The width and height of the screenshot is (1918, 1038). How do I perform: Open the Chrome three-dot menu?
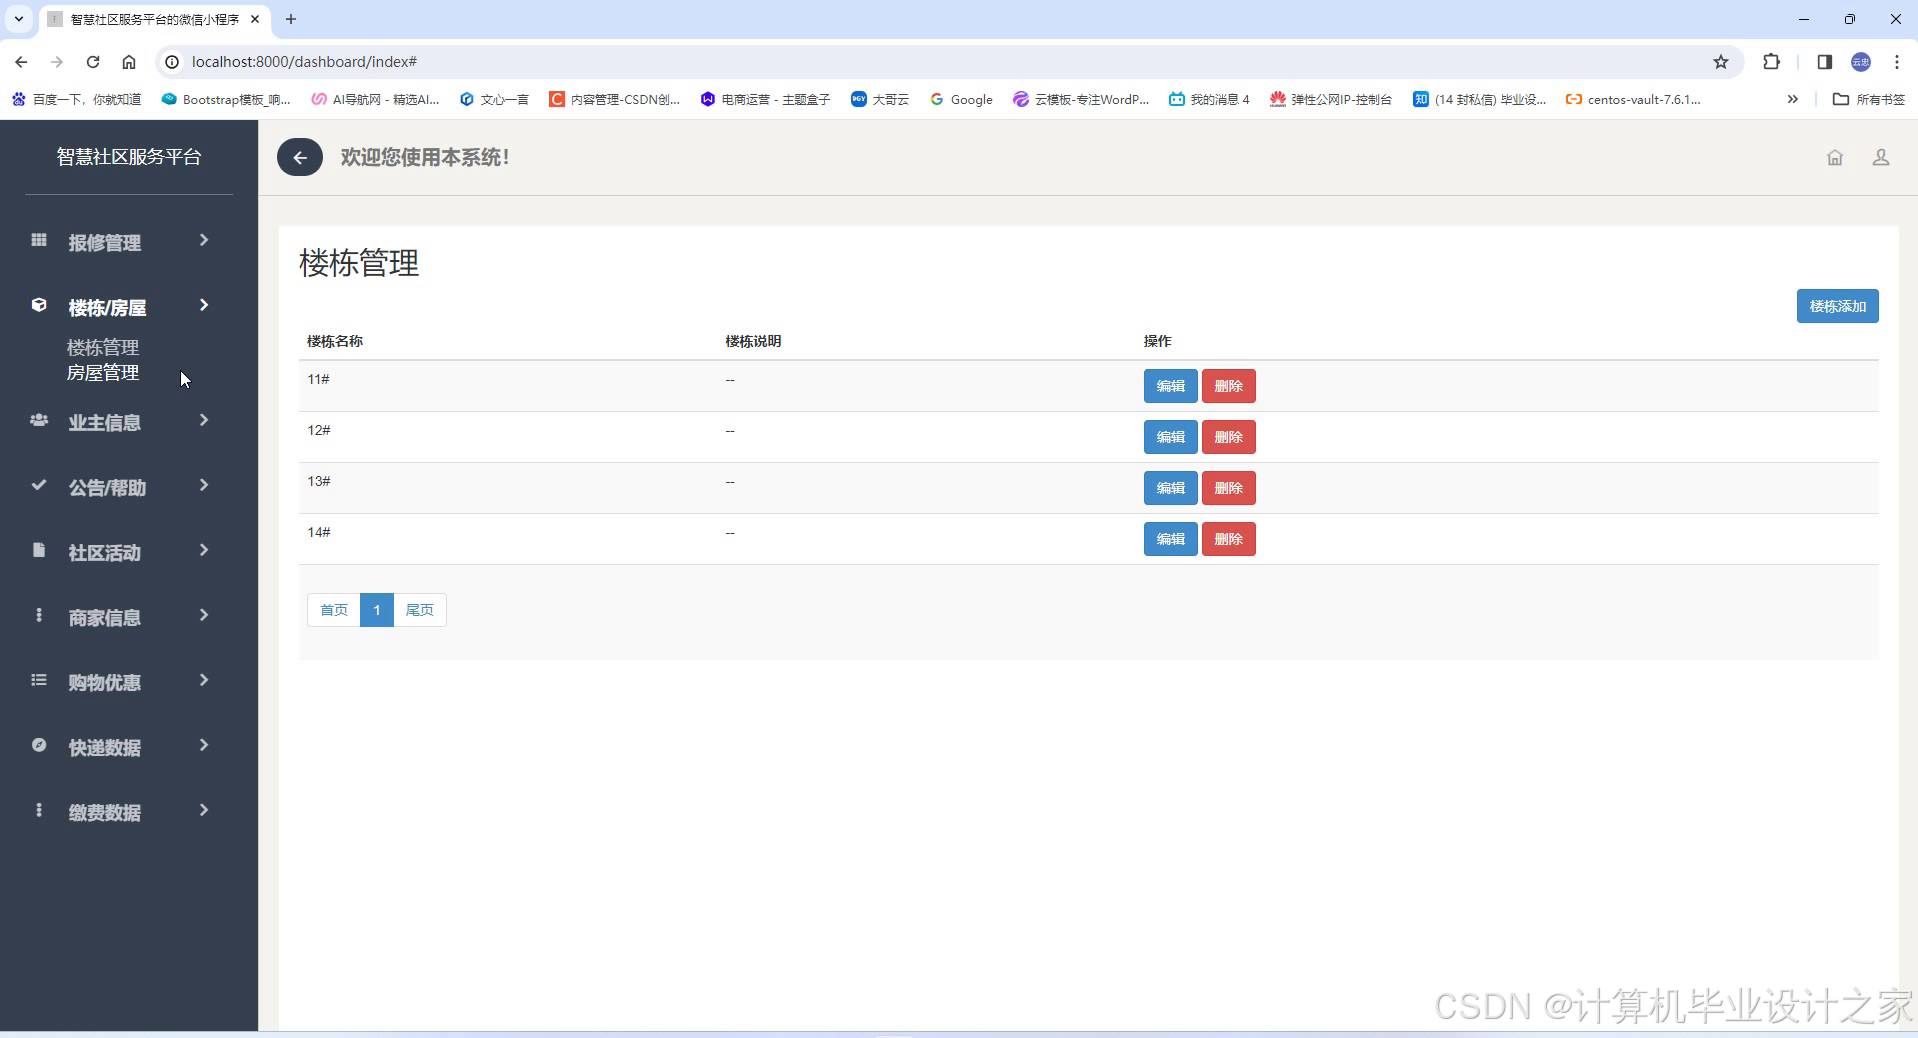[1897, 62]
